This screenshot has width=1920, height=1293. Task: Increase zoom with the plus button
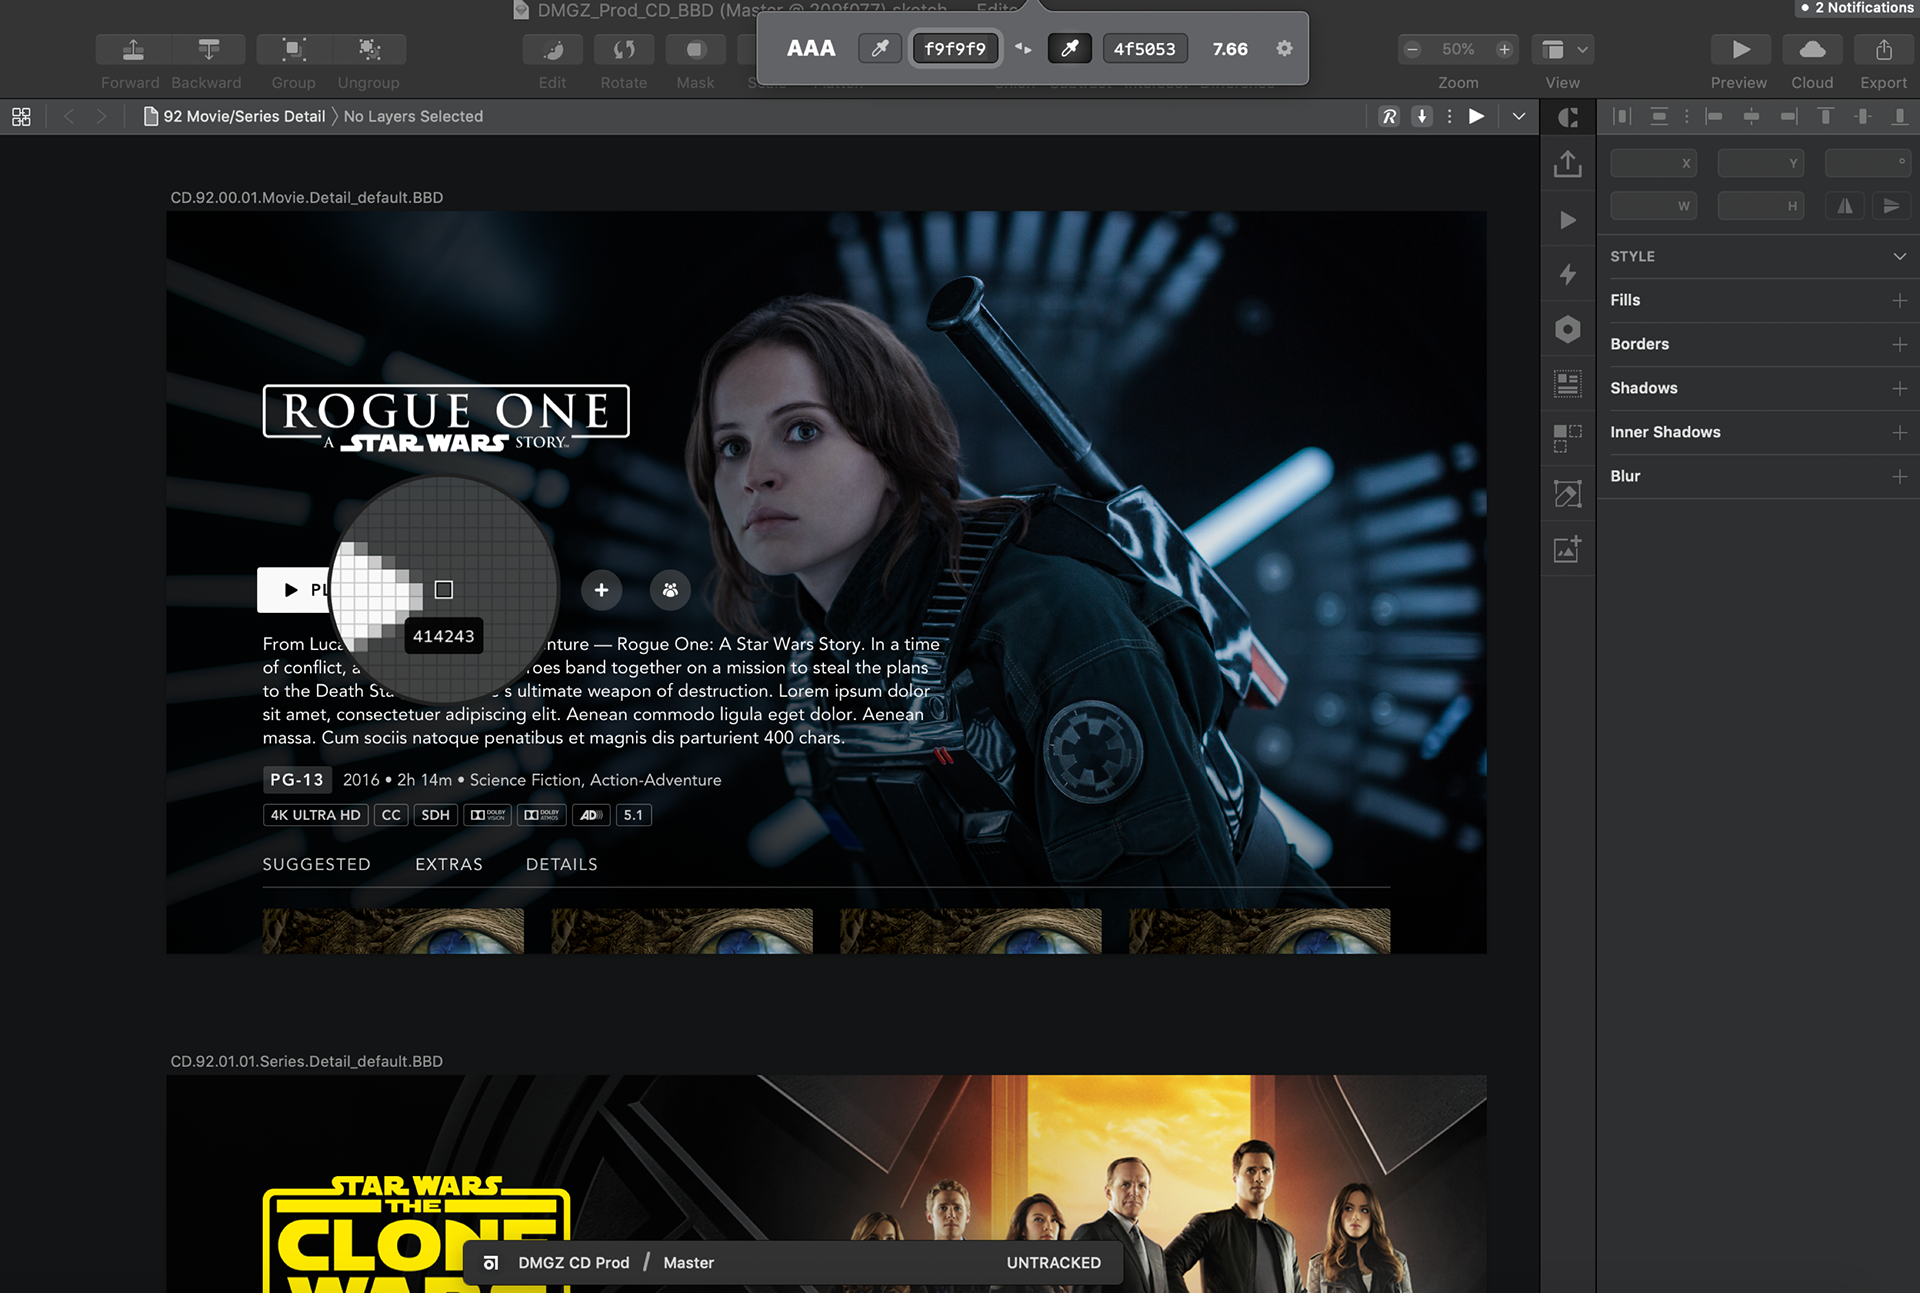tap(1504, 50)
